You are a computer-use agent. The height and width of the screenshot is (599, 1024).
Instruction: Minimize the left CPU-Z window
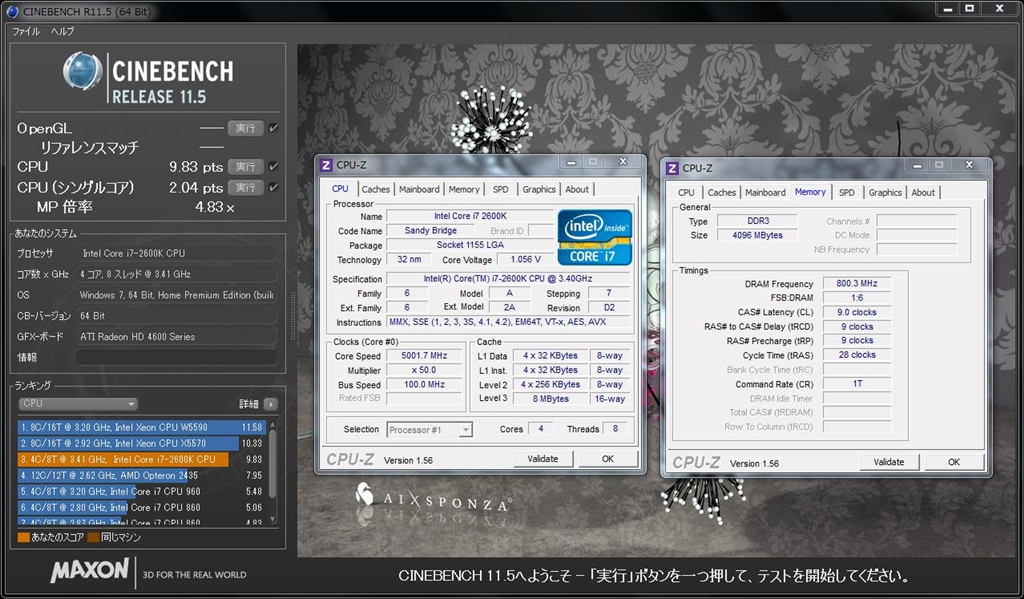click(x=571, y=162)
